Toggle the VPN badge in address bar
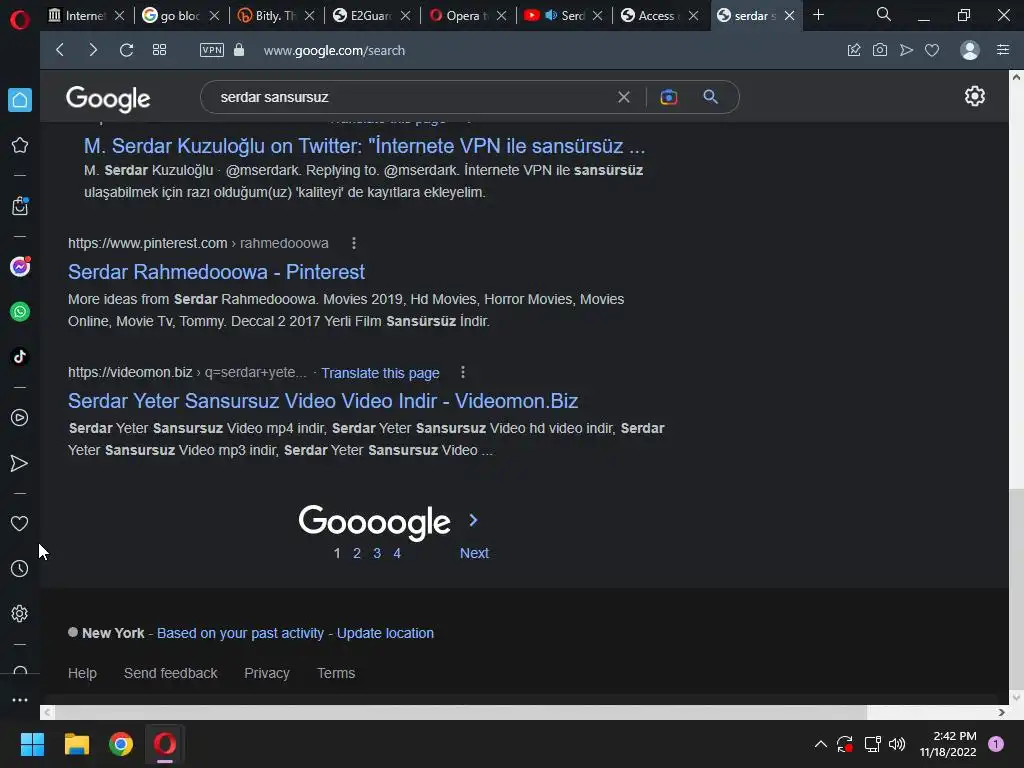 click(212, 50)
